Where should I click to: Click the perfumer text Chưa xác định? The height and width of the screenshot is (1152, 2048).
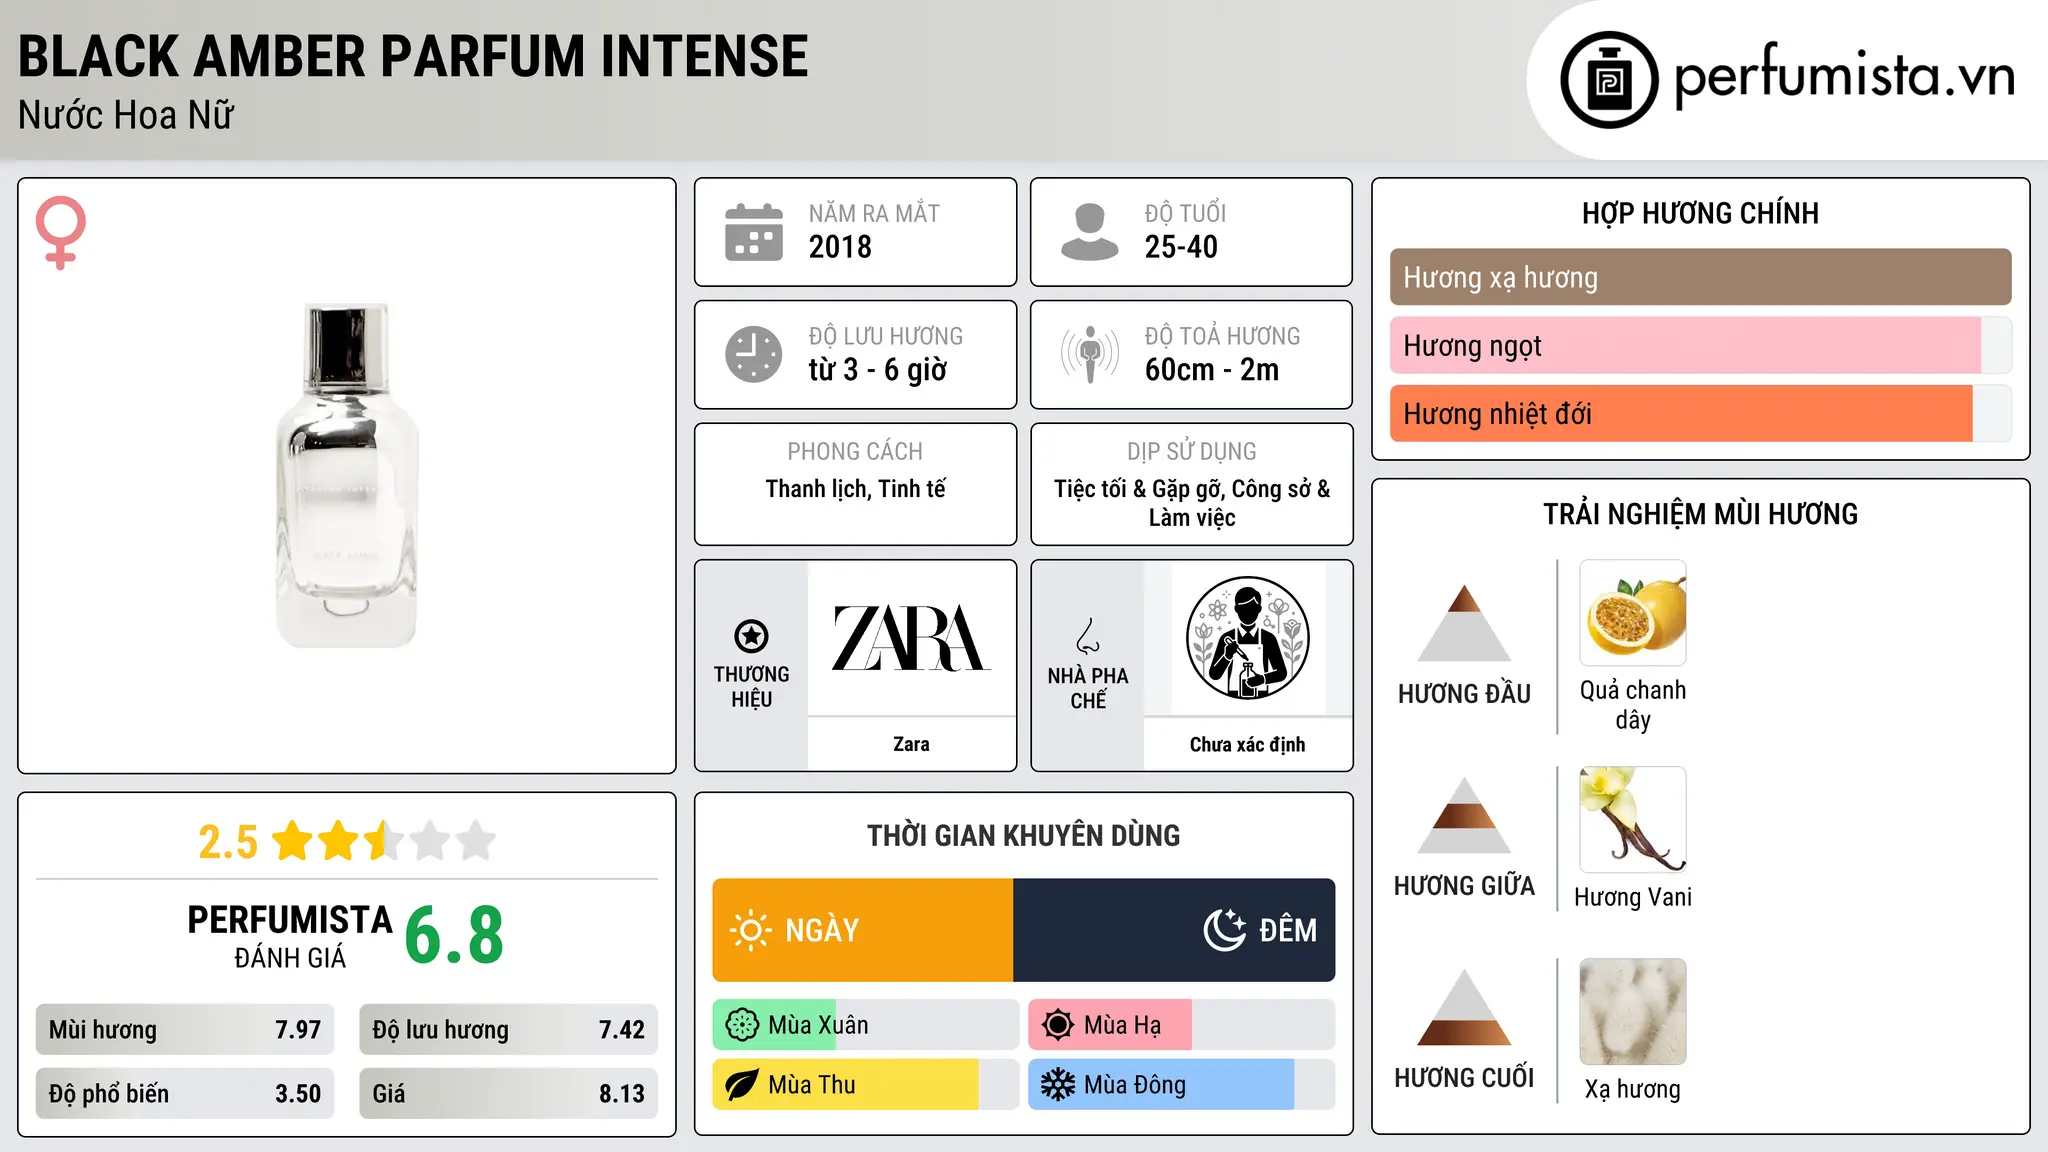coord(1247,744)
